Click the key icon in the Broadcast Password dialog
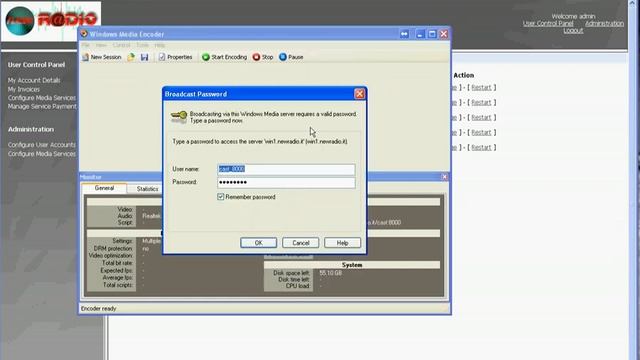Image resolution: width=640 pixels, height=360 pixels. [x=179, y=117]
